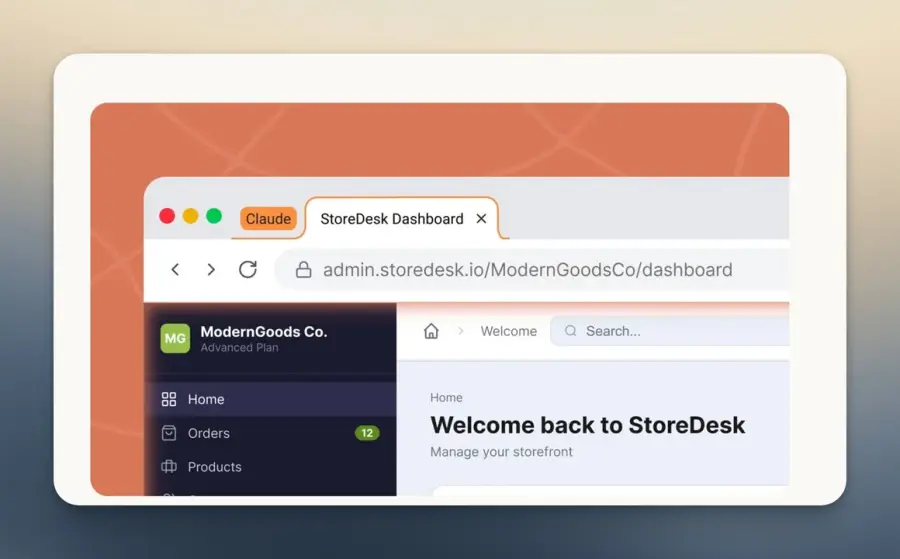Click the red close window button
This screenshot has width=900, height=559.
click(x=167, y=216)
